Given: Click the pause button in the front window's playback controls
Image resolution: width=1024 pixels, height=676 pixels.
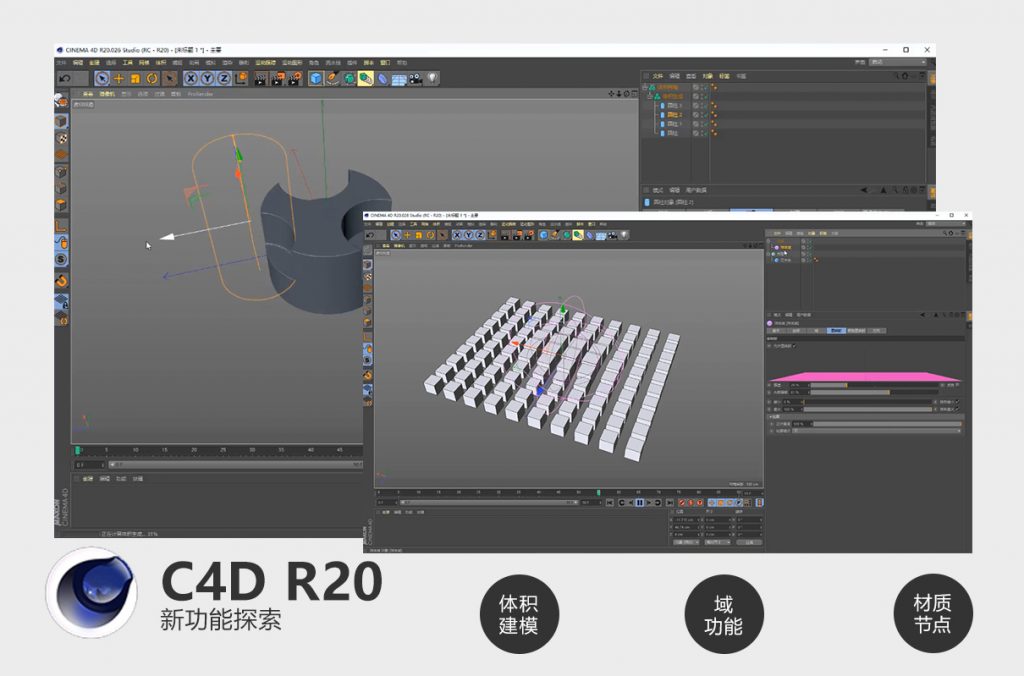Looking at the screenshot, I should click(639, 503).
